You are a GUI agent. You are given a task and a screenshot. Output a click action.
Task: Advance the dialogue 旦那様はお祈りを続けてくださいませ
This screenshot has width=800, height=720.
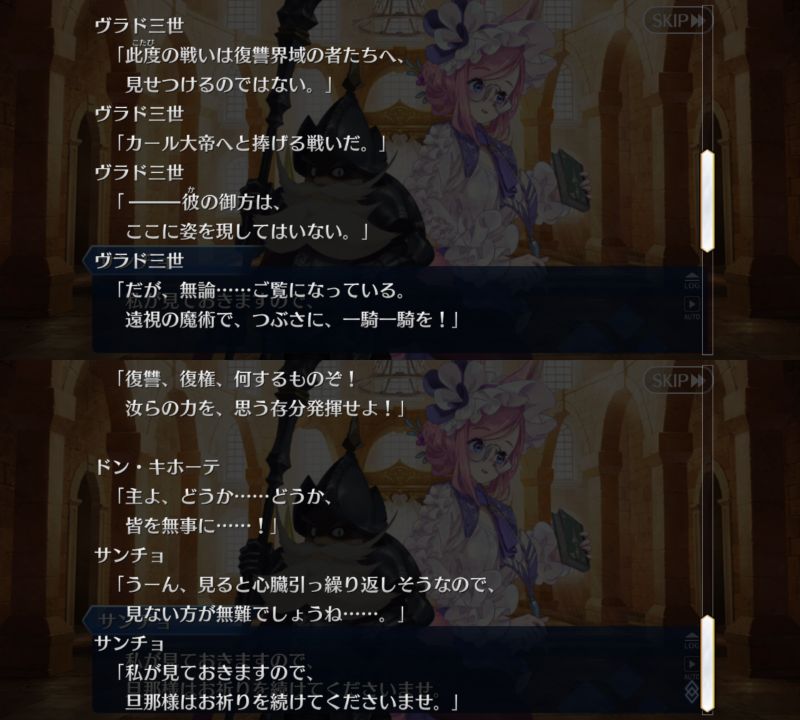pyautogui.click(x=292, y=702)
